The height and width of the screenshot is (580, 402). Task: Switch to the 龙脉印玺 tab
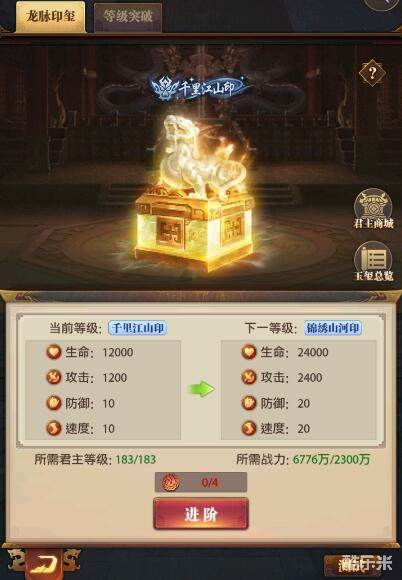51,17
